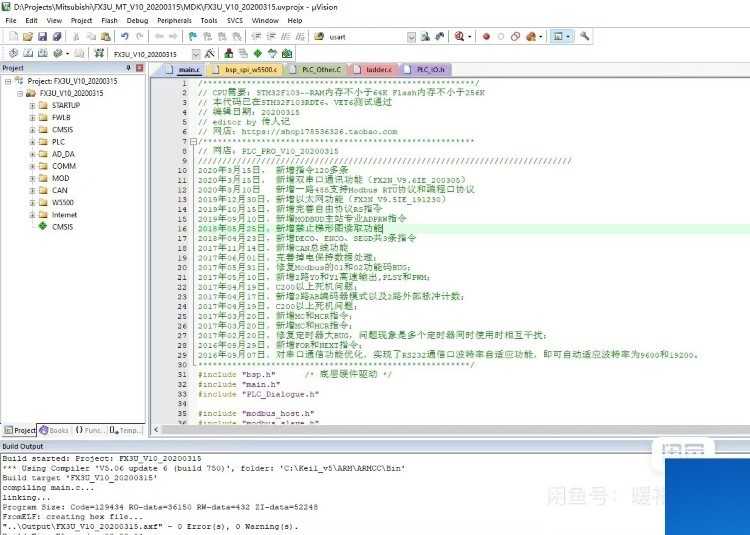Click the 'Program Size' build output line
Image resolution: width=750 pixels, height=535 pixels.
pos(160,507)
